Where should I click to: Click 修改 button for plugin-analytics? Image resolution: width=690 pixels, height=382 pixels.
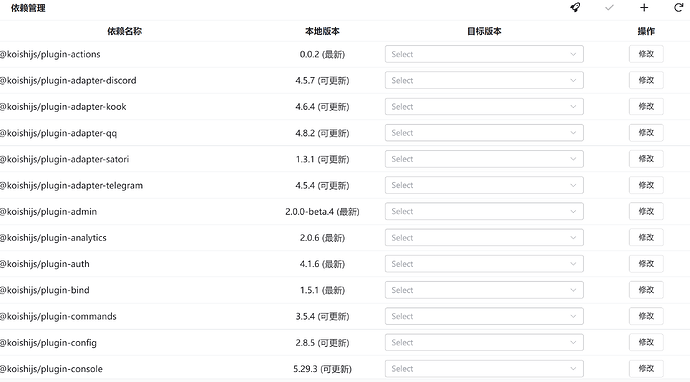[x=646, y=238]
